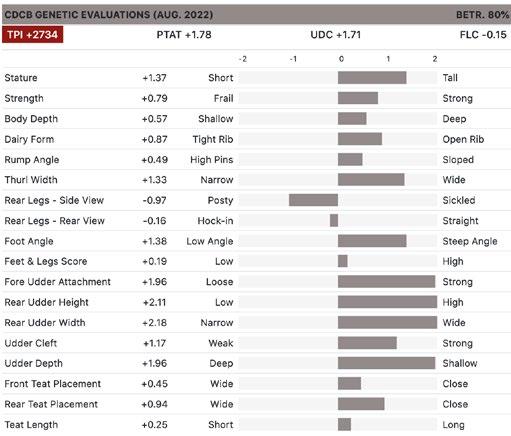Click the Udder Depth +1.96 value
This screenshot has height=436, width=511.
[x=154, y=363]
